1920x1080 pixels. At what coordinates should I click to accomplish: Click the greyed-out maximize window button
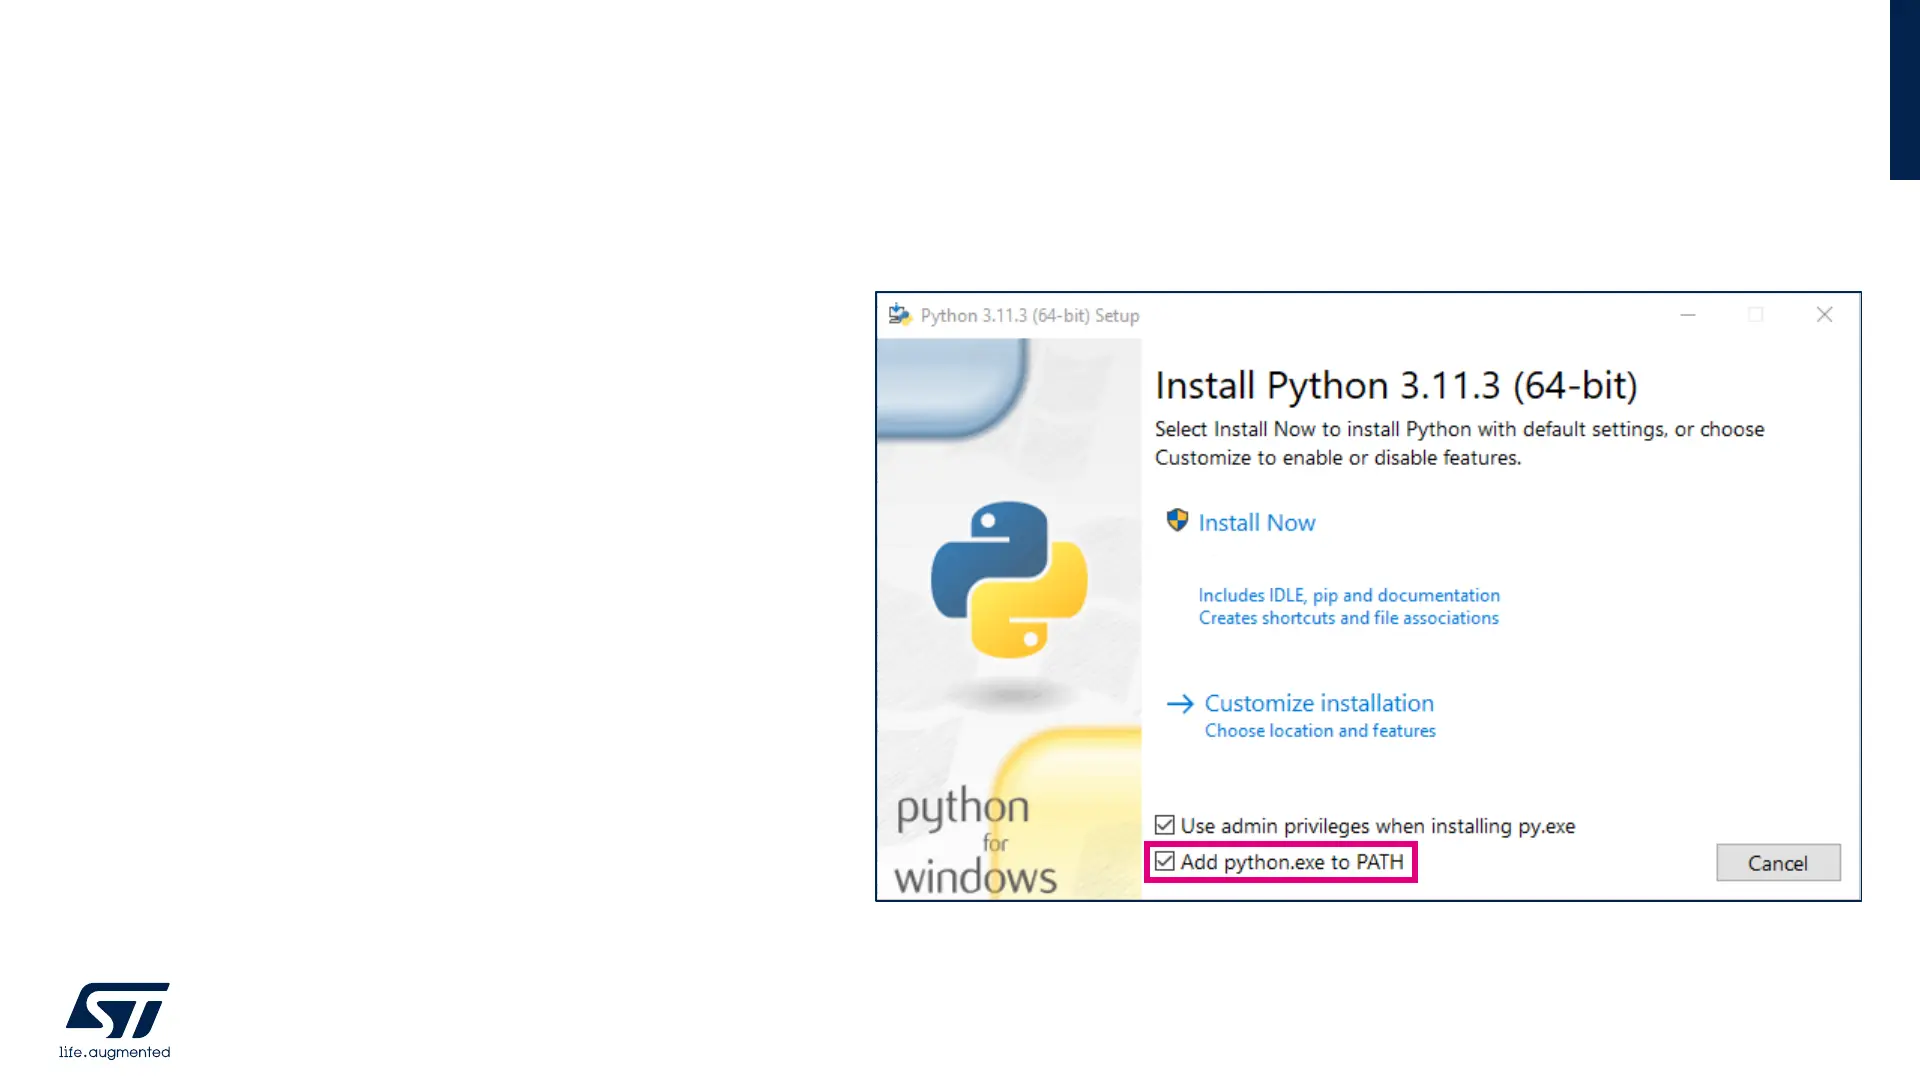[1755, 315]
